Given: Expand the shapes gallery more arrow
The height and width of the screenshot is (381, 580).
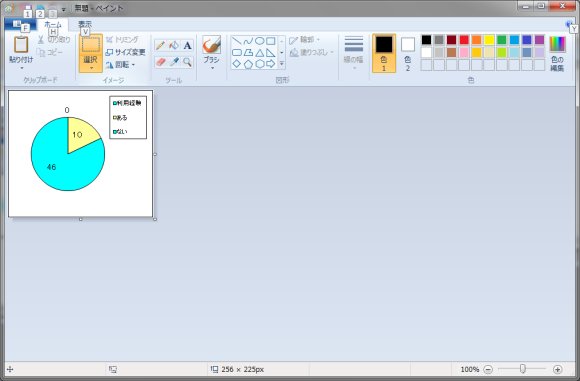Looking at the screenshot, I should (281, 64).
